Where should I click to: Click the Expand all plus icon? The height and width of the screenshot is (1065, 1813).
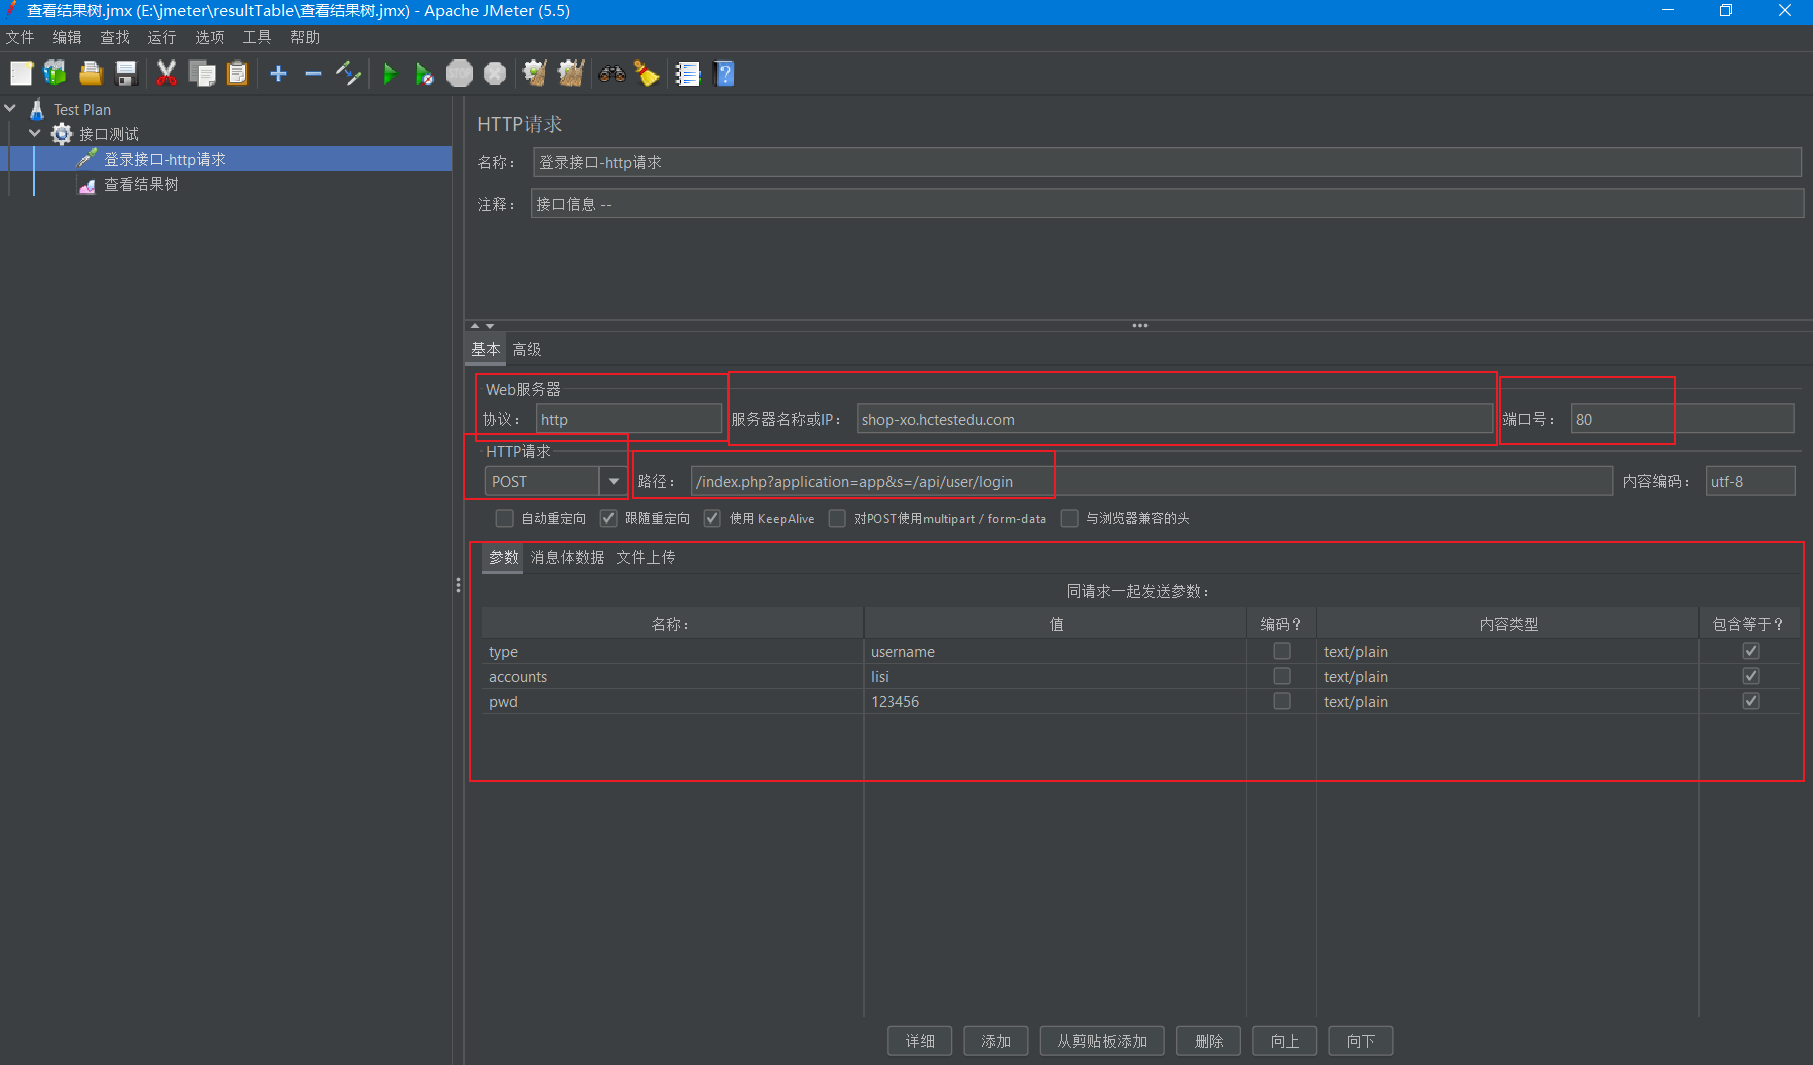coord(278,73)
